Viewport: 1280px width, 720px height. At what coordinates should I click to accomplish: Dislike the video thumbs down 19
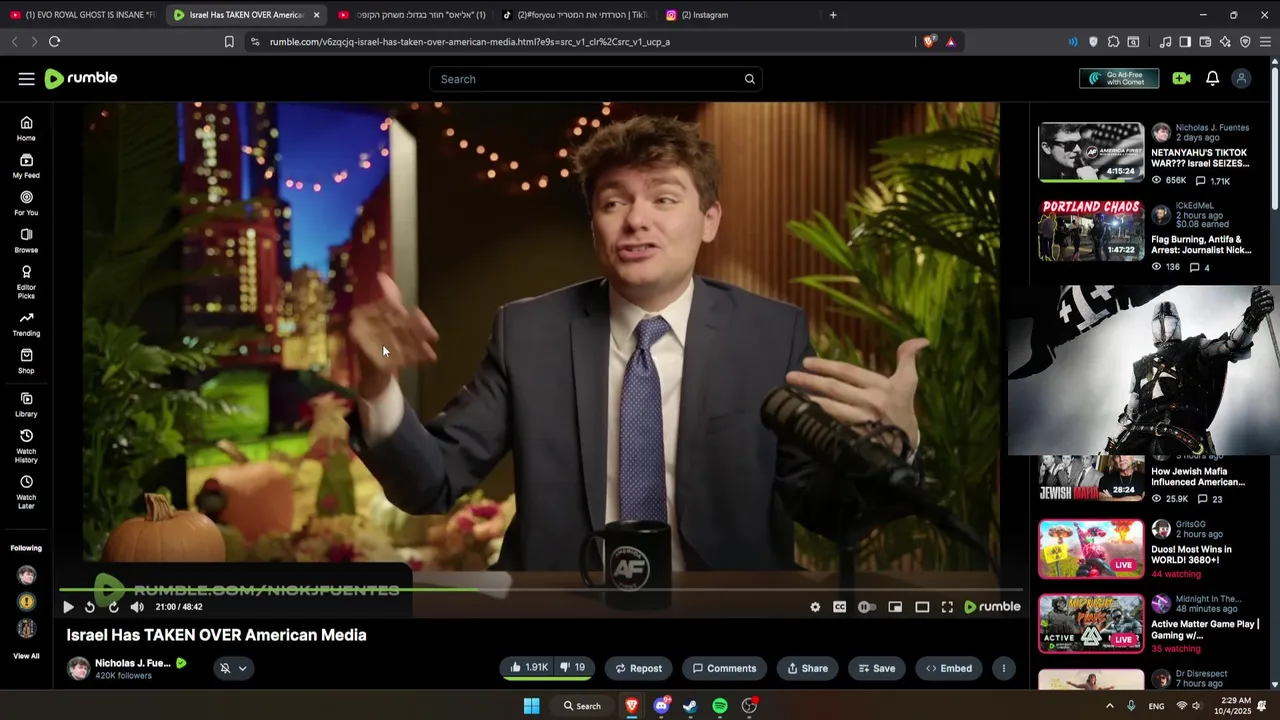point(573,668)
